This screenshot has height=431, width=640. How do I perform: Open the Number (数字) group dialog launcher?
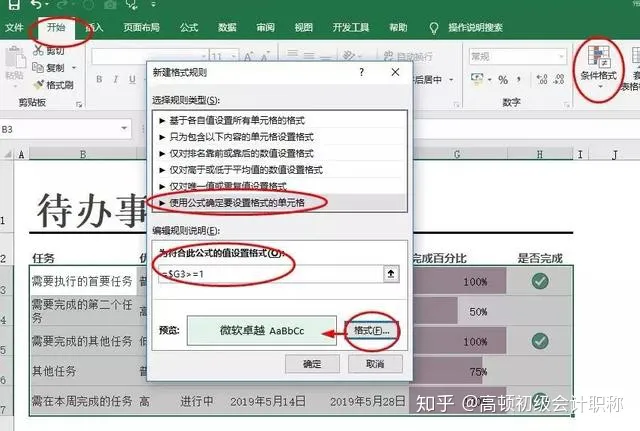click(567, 104)
